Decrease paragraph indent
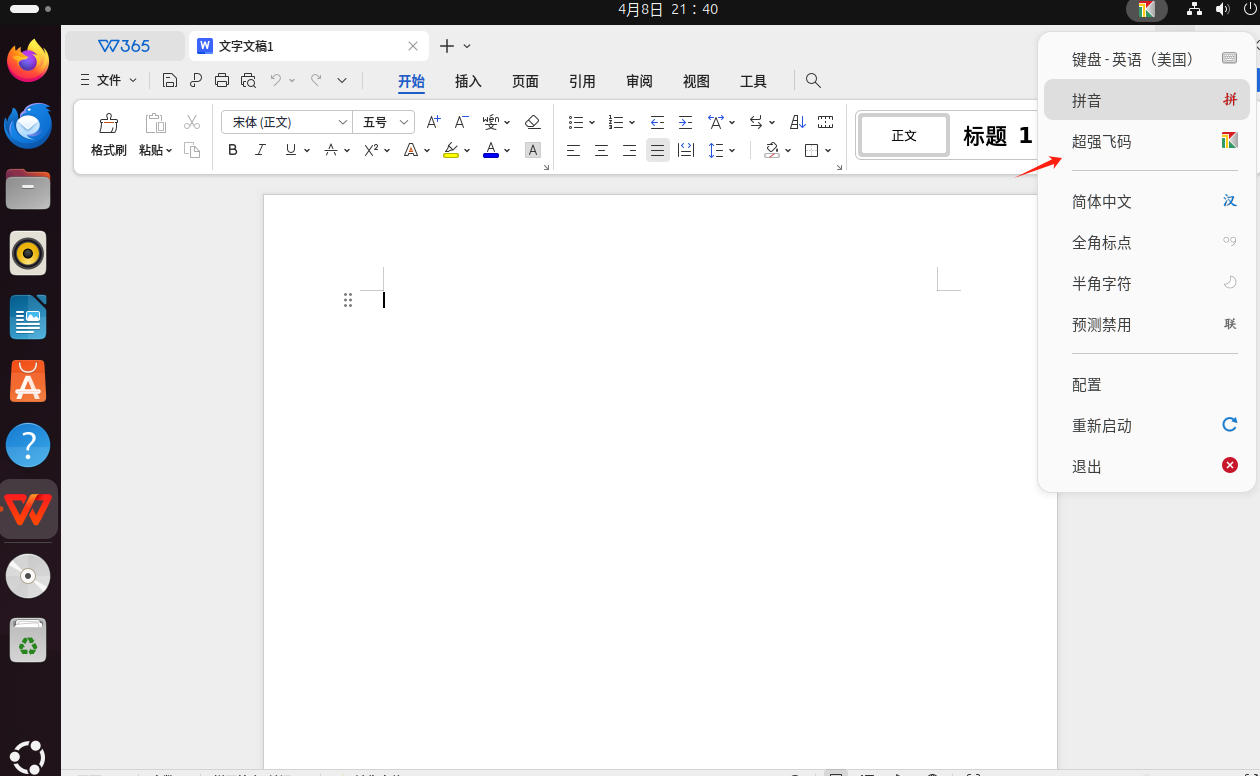 pyautogui.click(x=657, y=122)
